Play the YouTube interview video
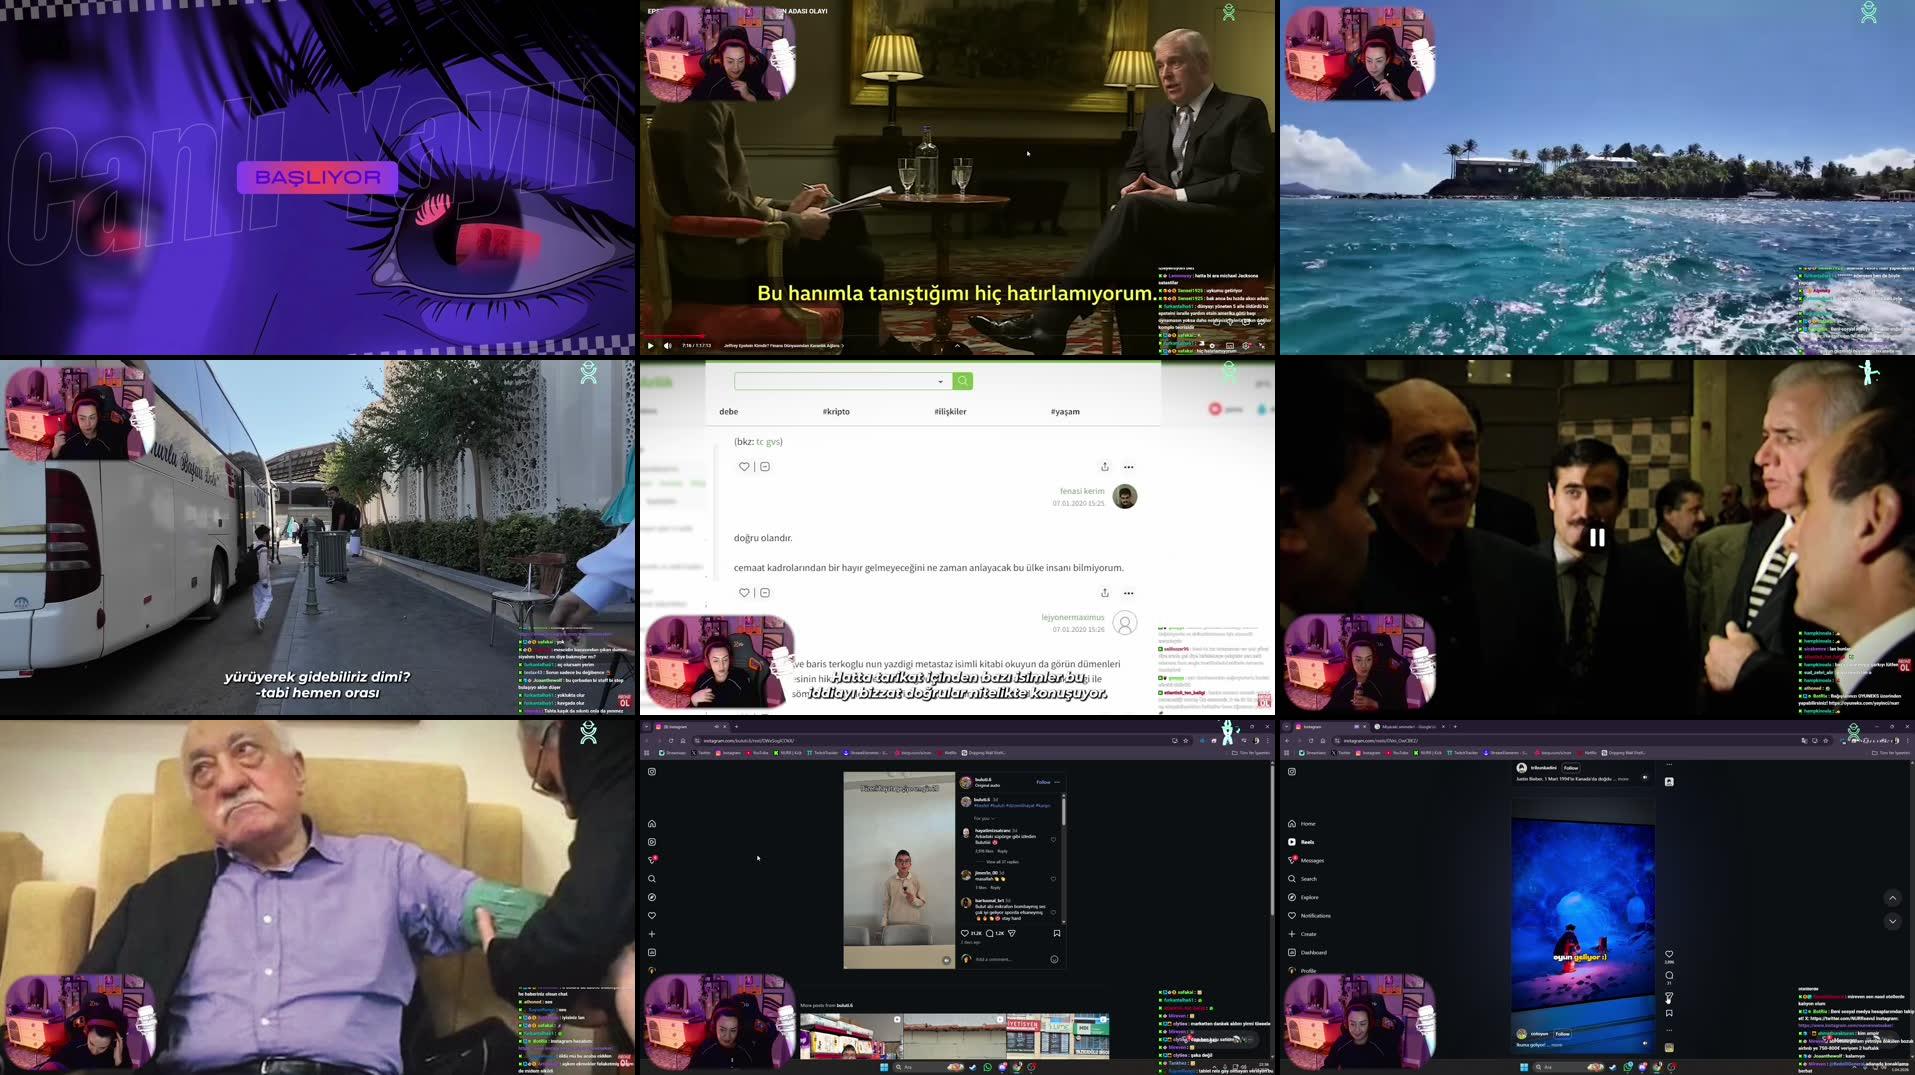This screenshot has height=1075, width=1915. (x=651, y=346)
